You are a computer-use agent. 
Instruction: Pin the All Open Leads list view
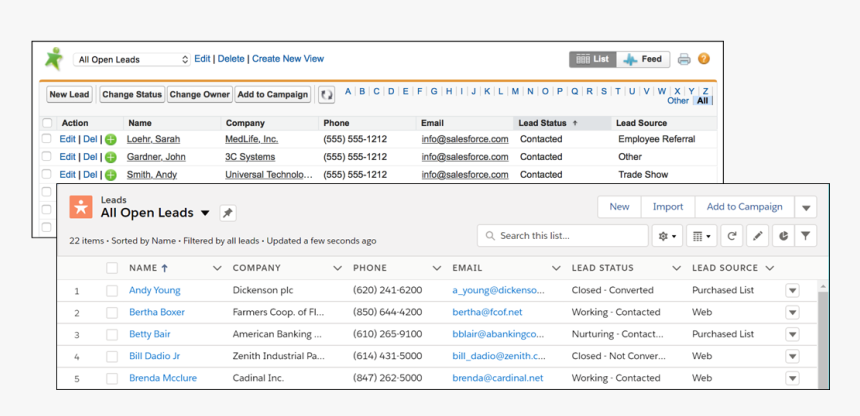click(228, 213)
